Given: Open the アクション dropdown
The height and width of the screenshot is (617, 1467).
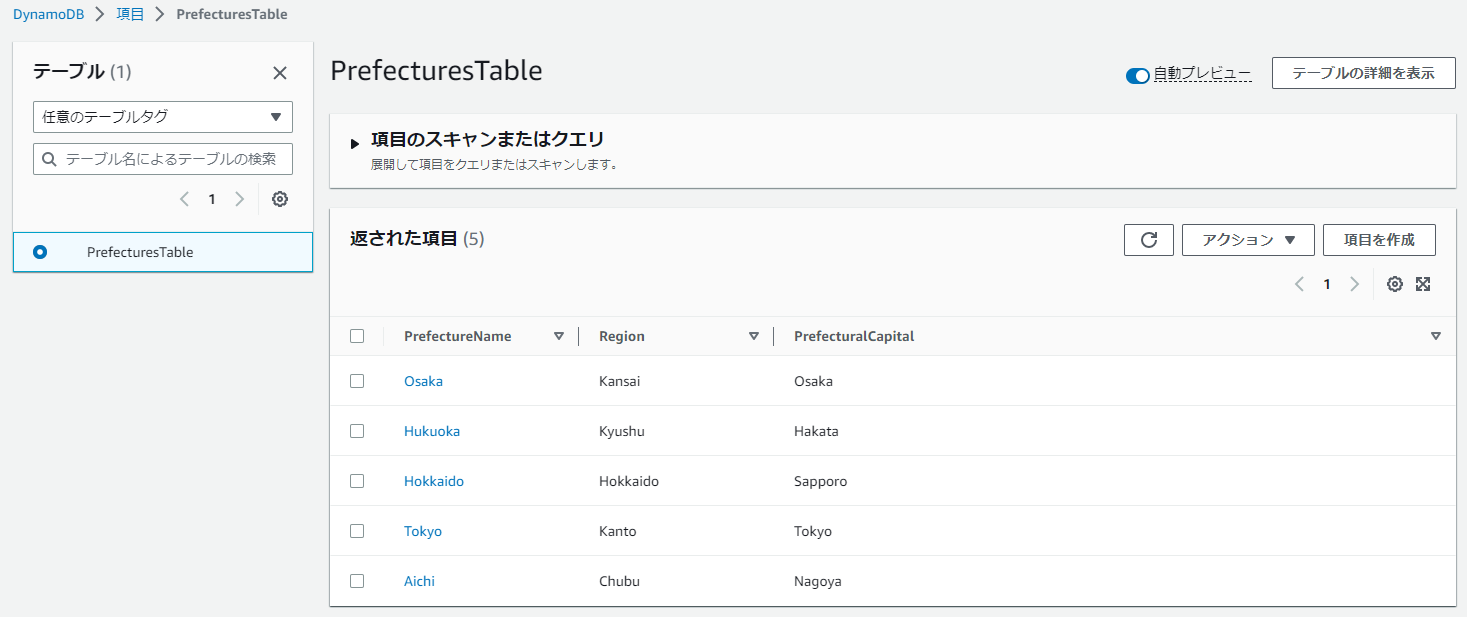Looking at the screenshot, I should pyautogui.click(x=1247, y=240).
